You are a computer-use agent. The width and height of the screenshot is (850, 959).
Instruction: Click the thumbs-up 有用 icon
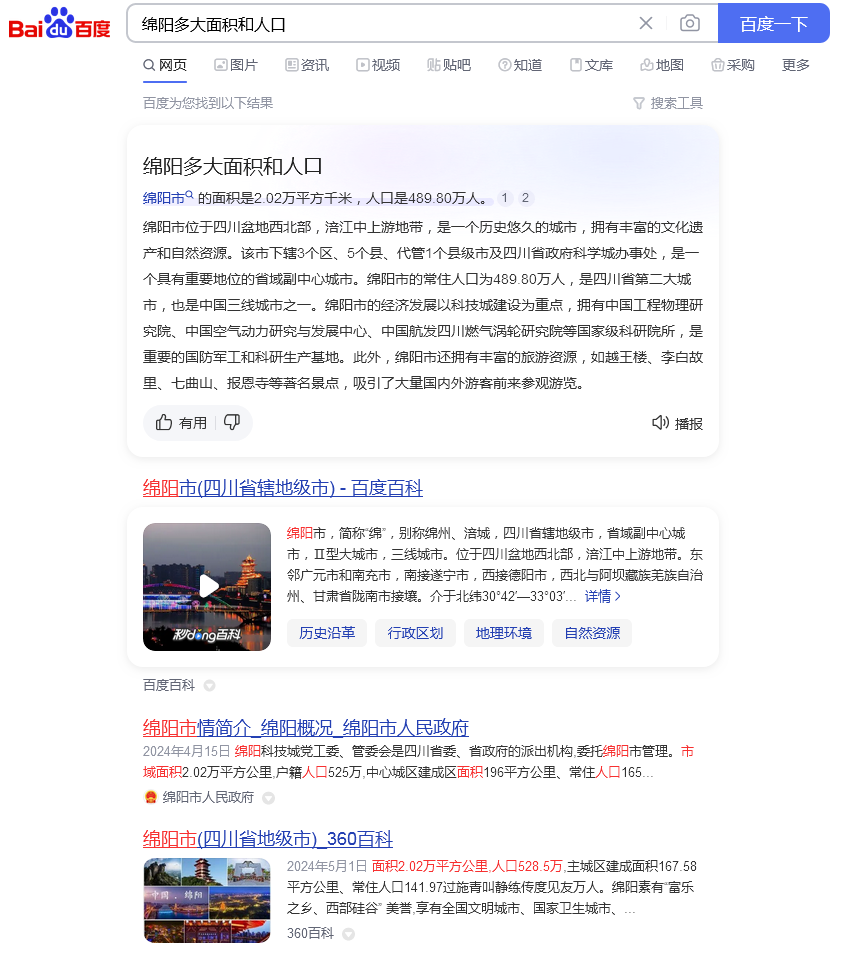click(x=164, y=422)
